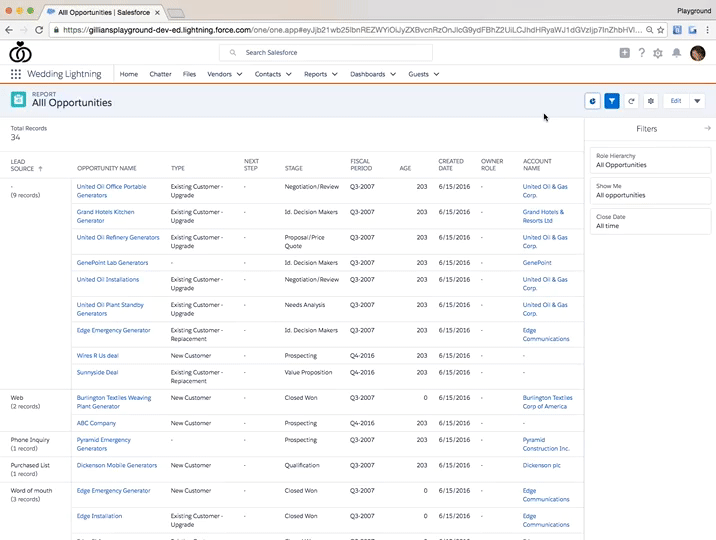The width and height of the screenshot is (716, 540).
Task: Expand the Dashboards menu chevron
Action: click(x=393, y=74)
